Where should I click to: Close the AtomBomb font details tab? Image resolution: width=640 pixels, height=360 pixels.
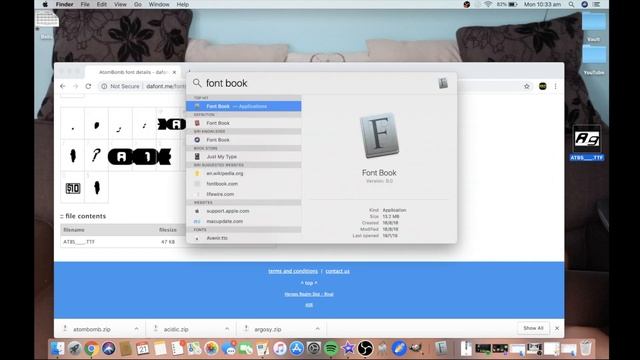point(174,72)
